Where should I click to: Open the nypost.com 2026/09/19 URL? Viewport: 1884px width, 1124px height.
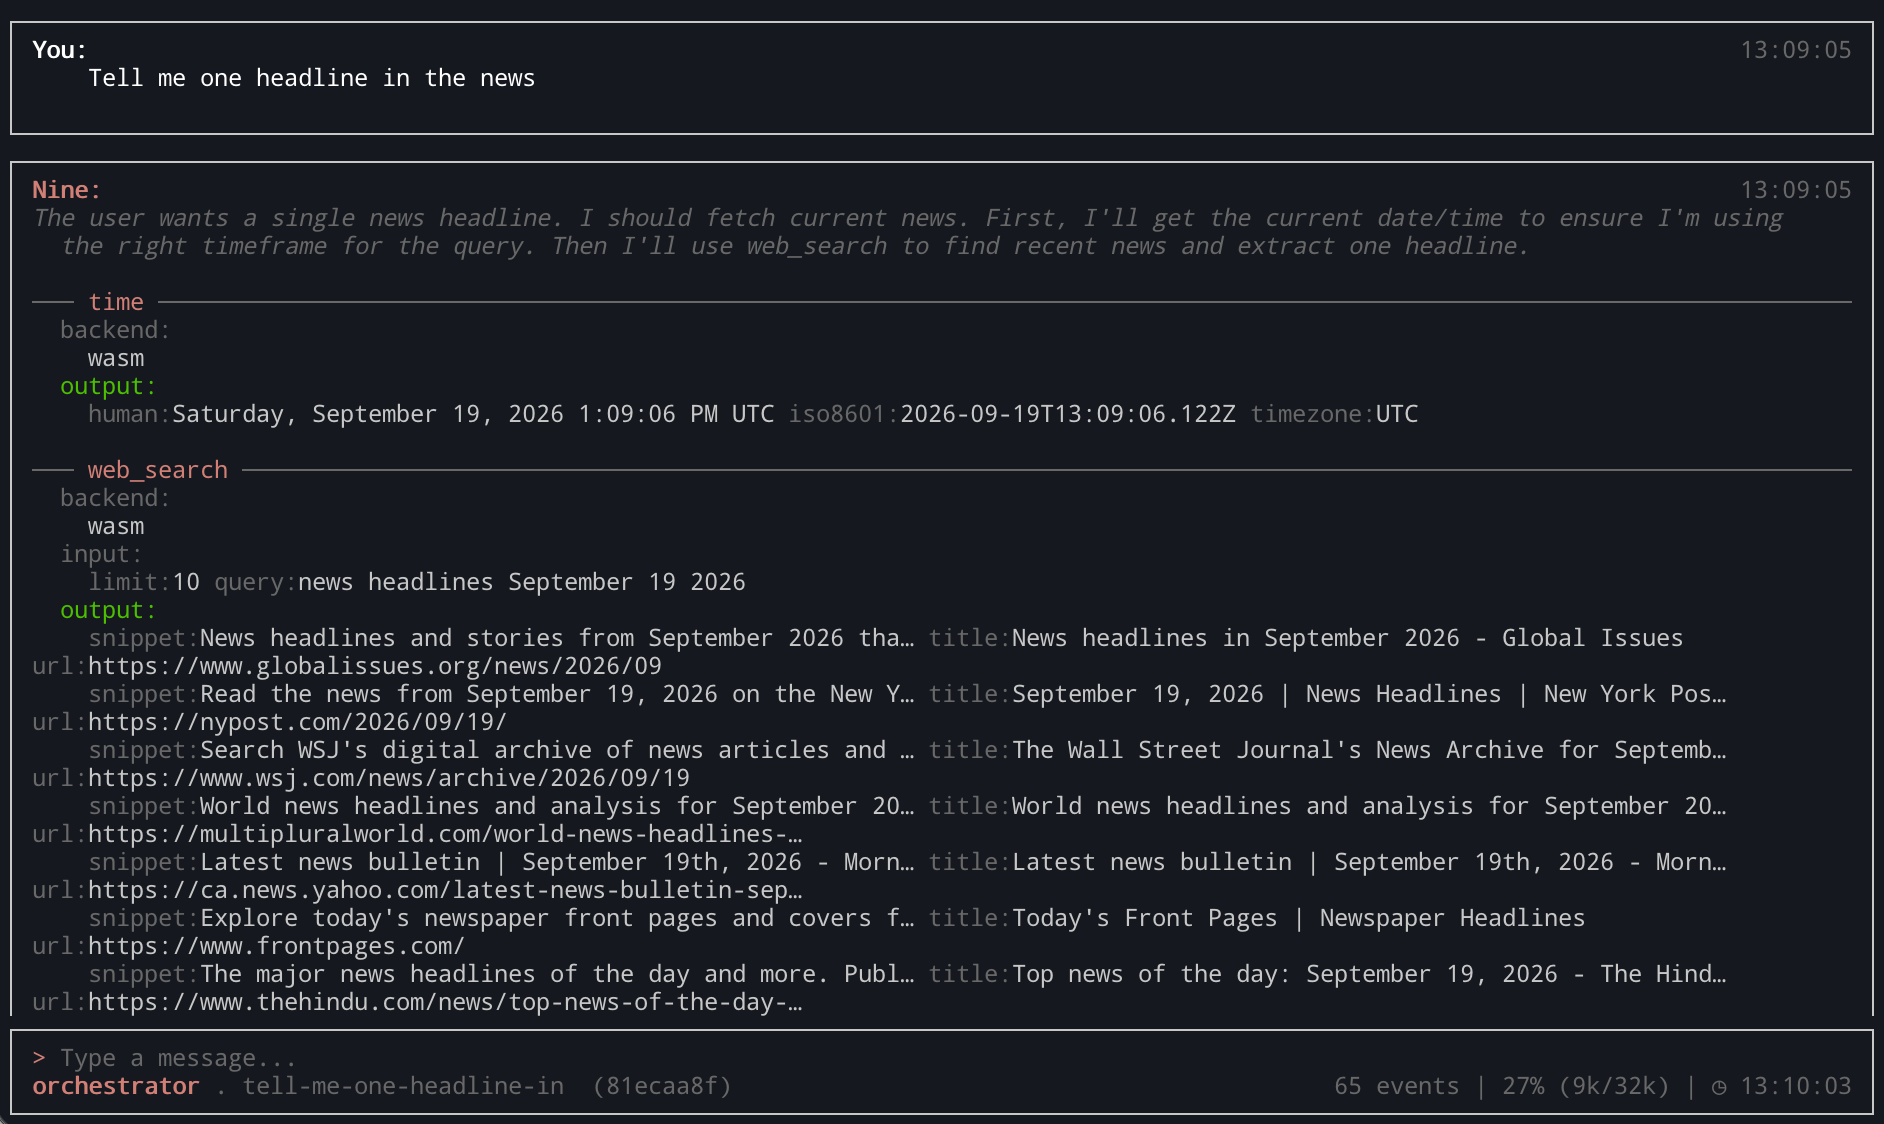[x=298, y=722]
